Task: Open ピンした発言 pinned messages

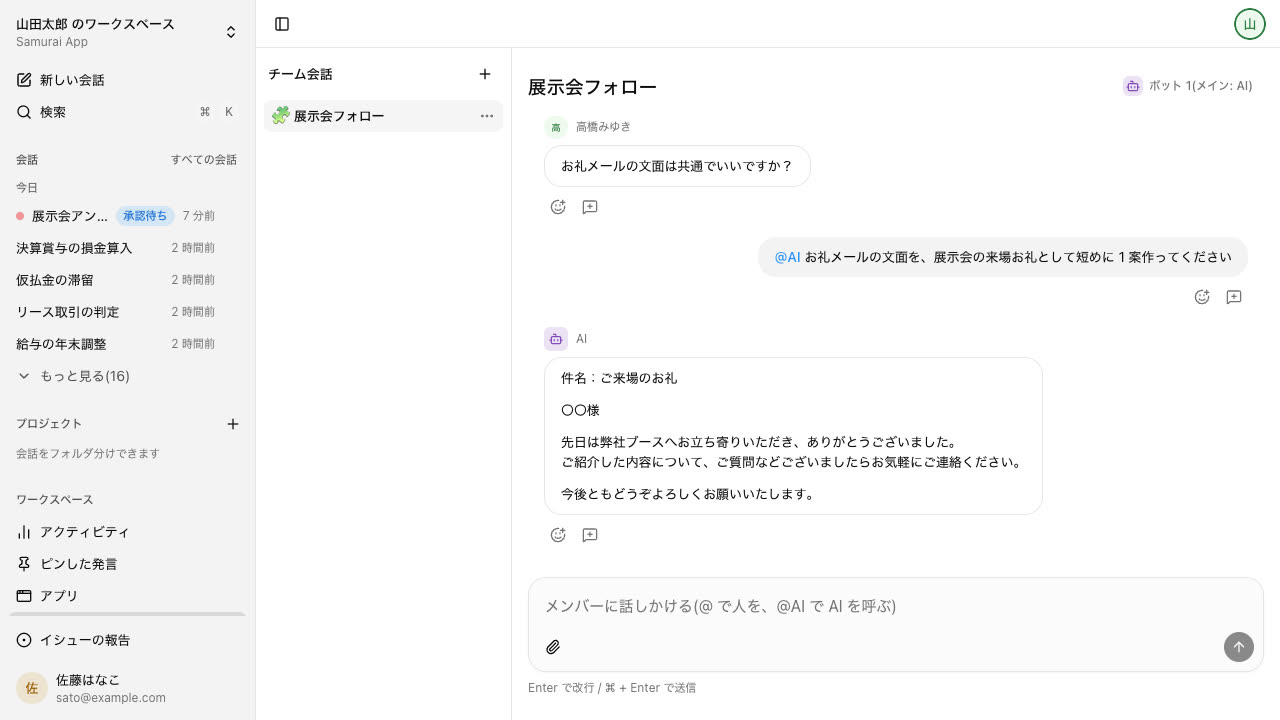Action: pyautogui.click(x=127, y=564)
